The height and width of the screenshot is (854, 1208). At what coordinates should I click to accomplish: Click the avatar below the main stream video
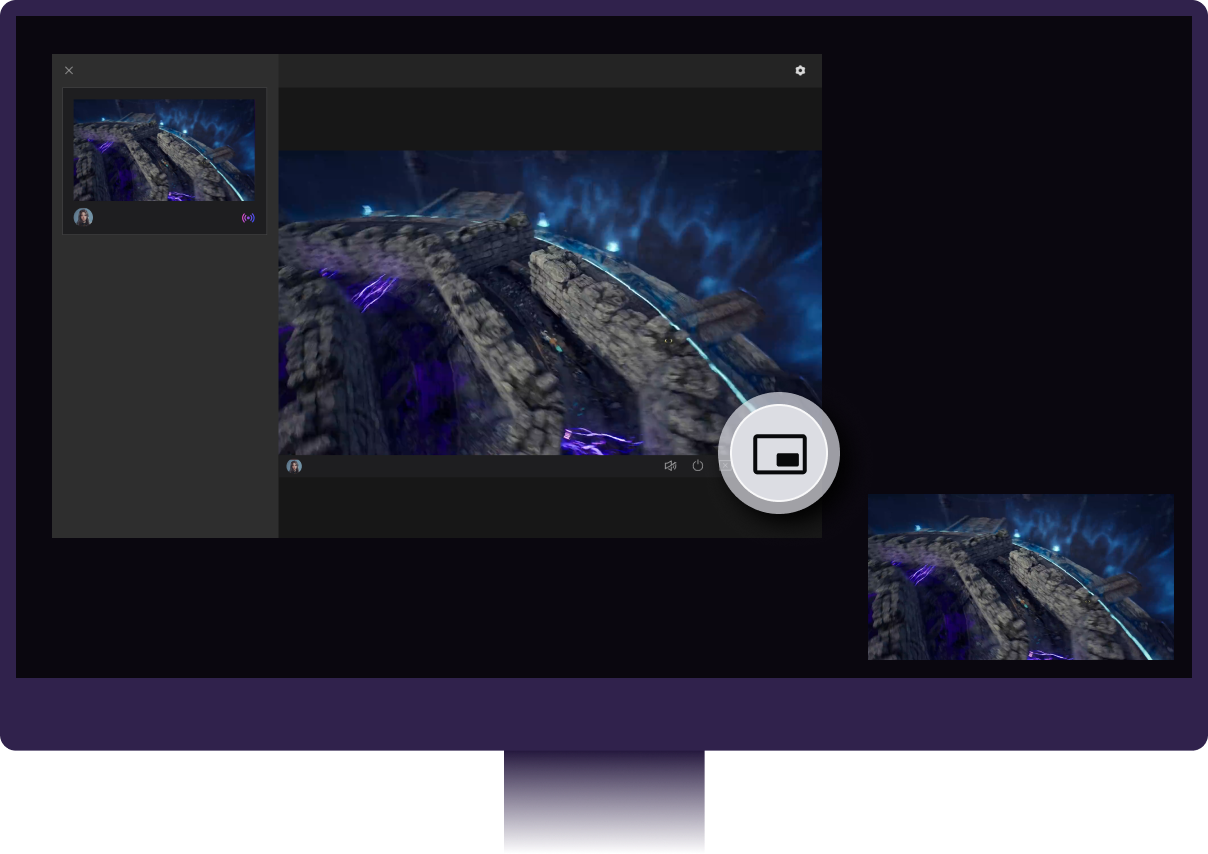click(x=294, y=466)
